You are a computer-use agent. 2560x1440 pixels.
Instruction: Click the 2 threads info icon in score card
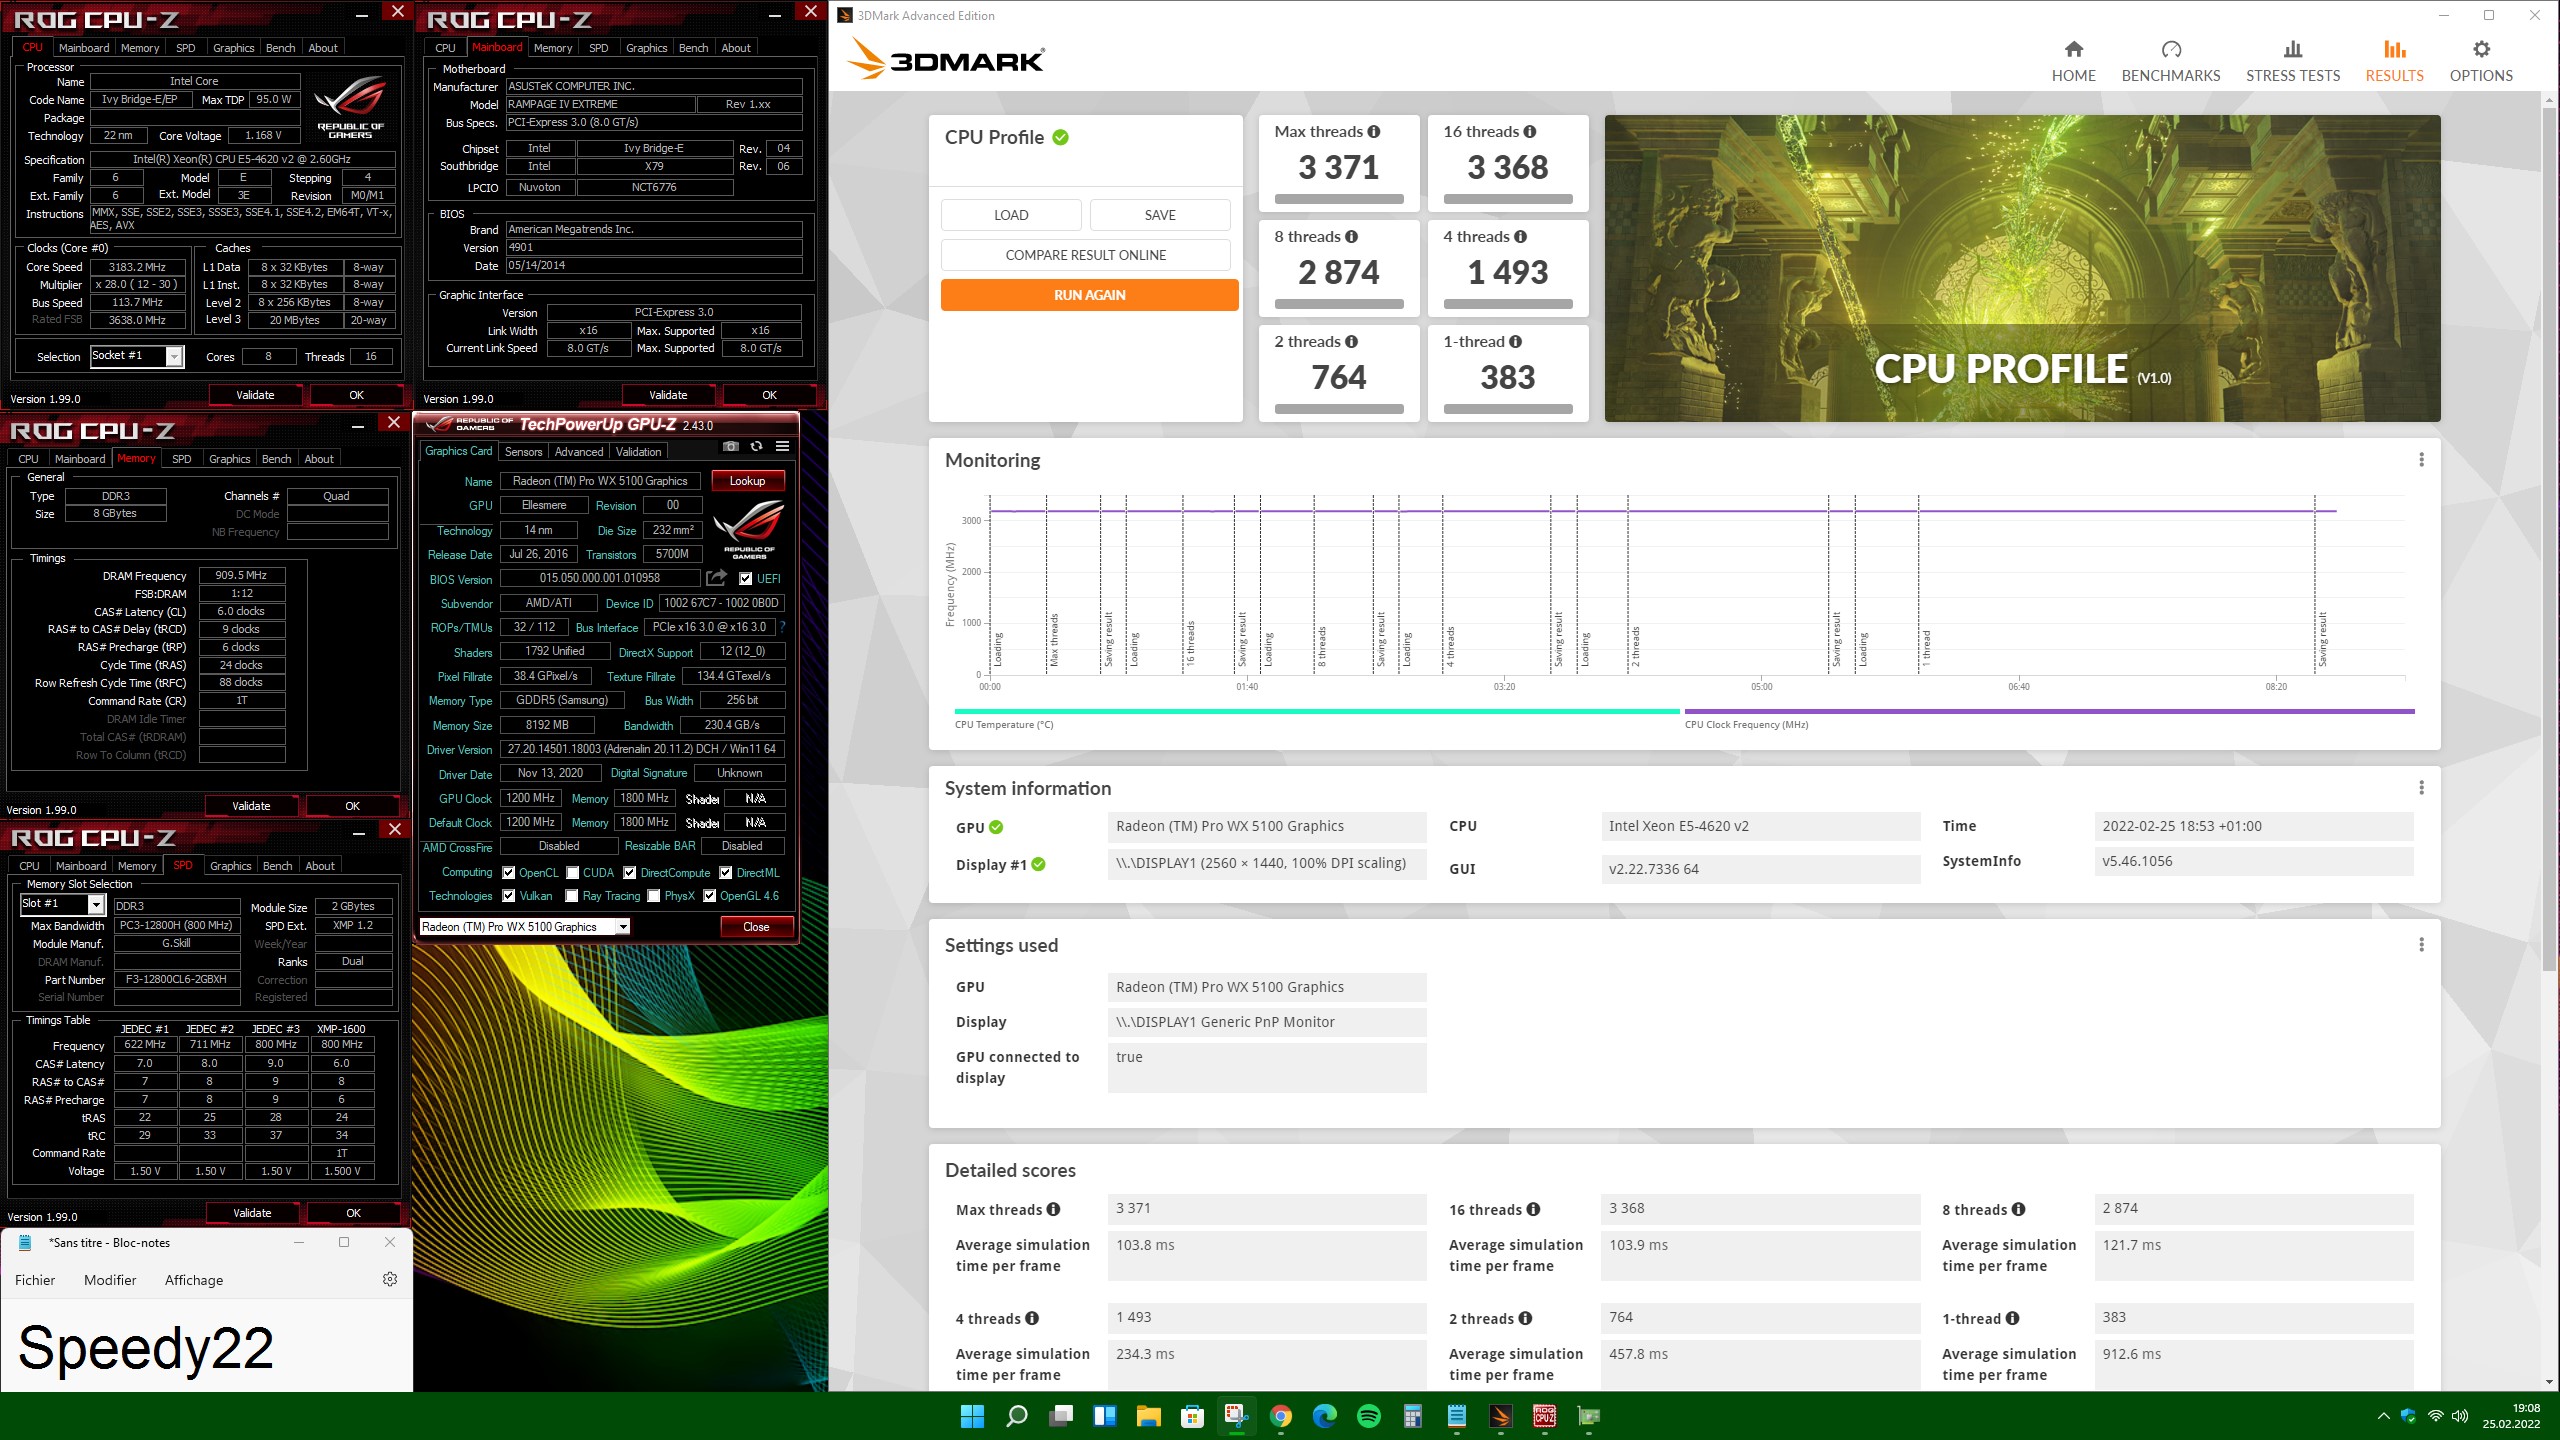click(x=1351, y=342)
